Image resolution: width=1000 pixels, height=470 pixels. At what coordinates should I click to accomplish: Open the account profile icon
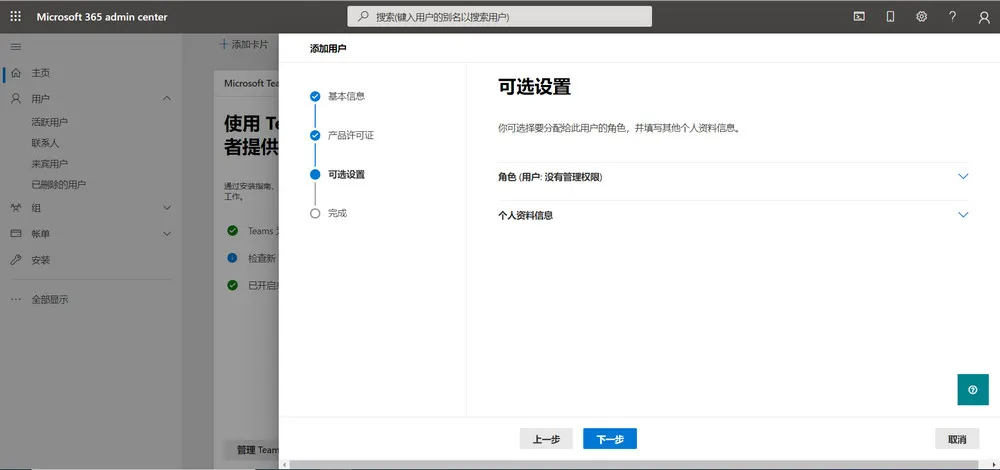point(983,17)
